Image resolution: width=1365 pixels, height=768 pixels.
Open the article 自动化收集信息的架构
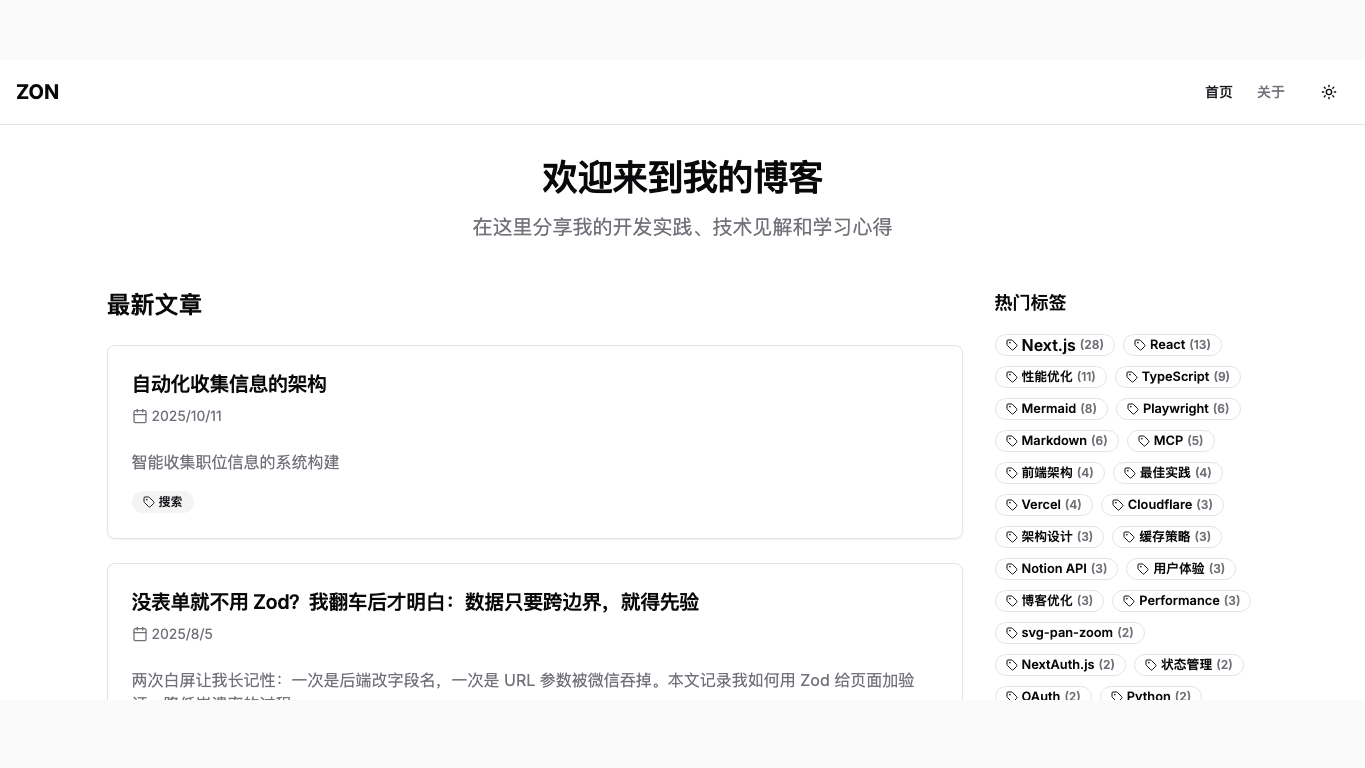pos(229,384)
